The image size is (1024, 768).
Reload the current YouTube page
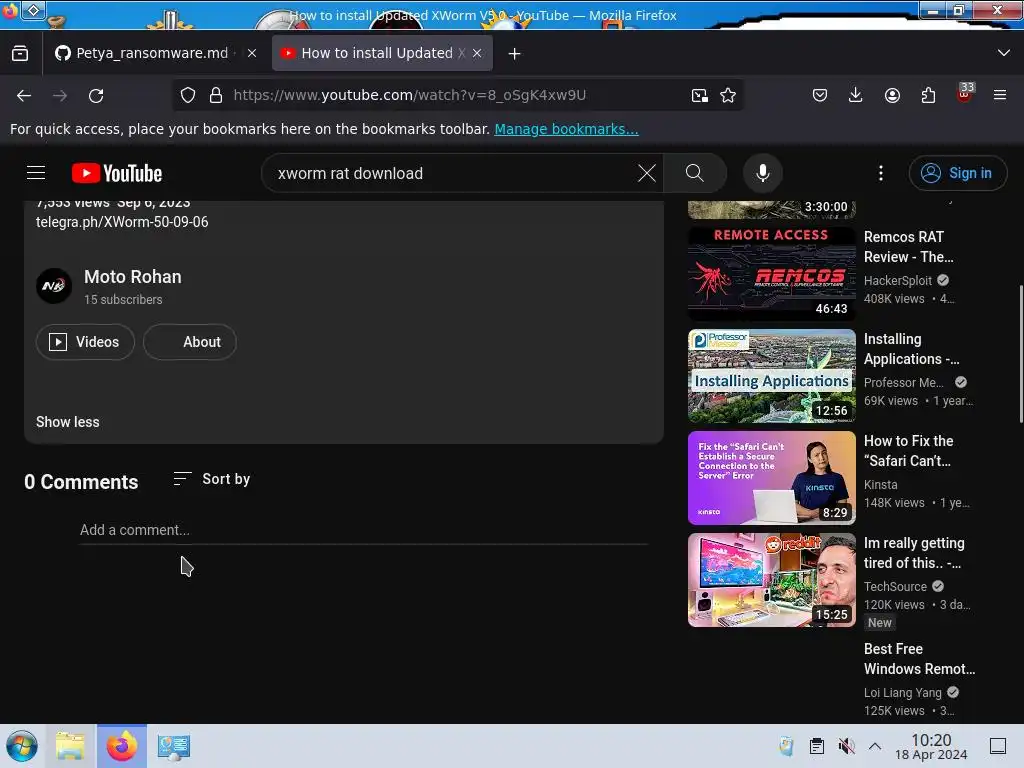click(x=96, y=95)
